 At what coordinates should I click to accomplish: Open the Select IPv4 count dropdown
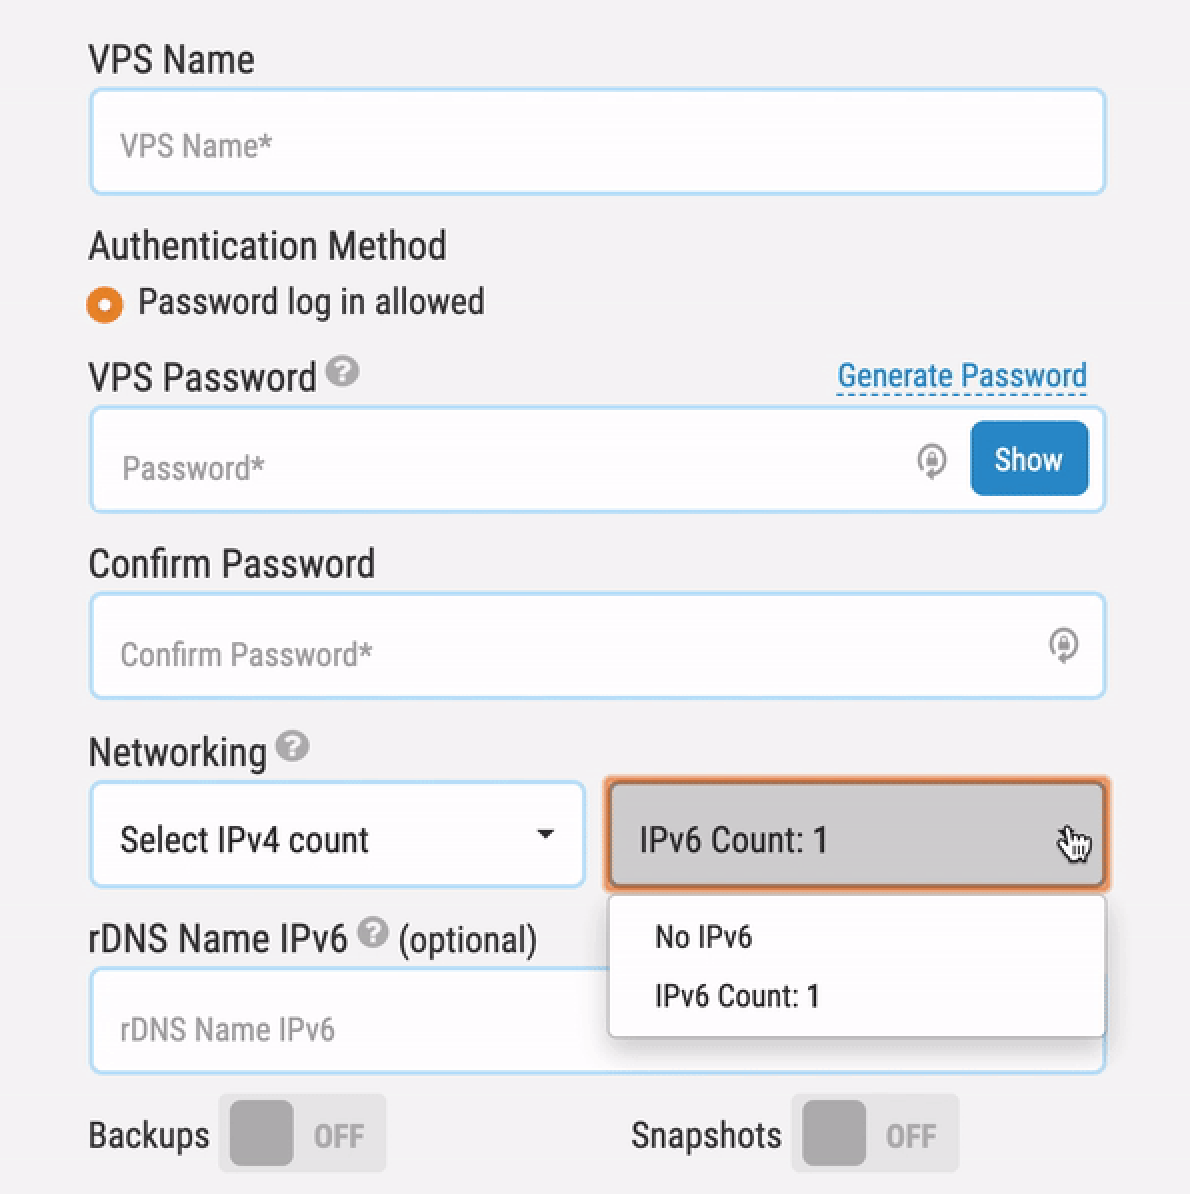click(337, 835)
